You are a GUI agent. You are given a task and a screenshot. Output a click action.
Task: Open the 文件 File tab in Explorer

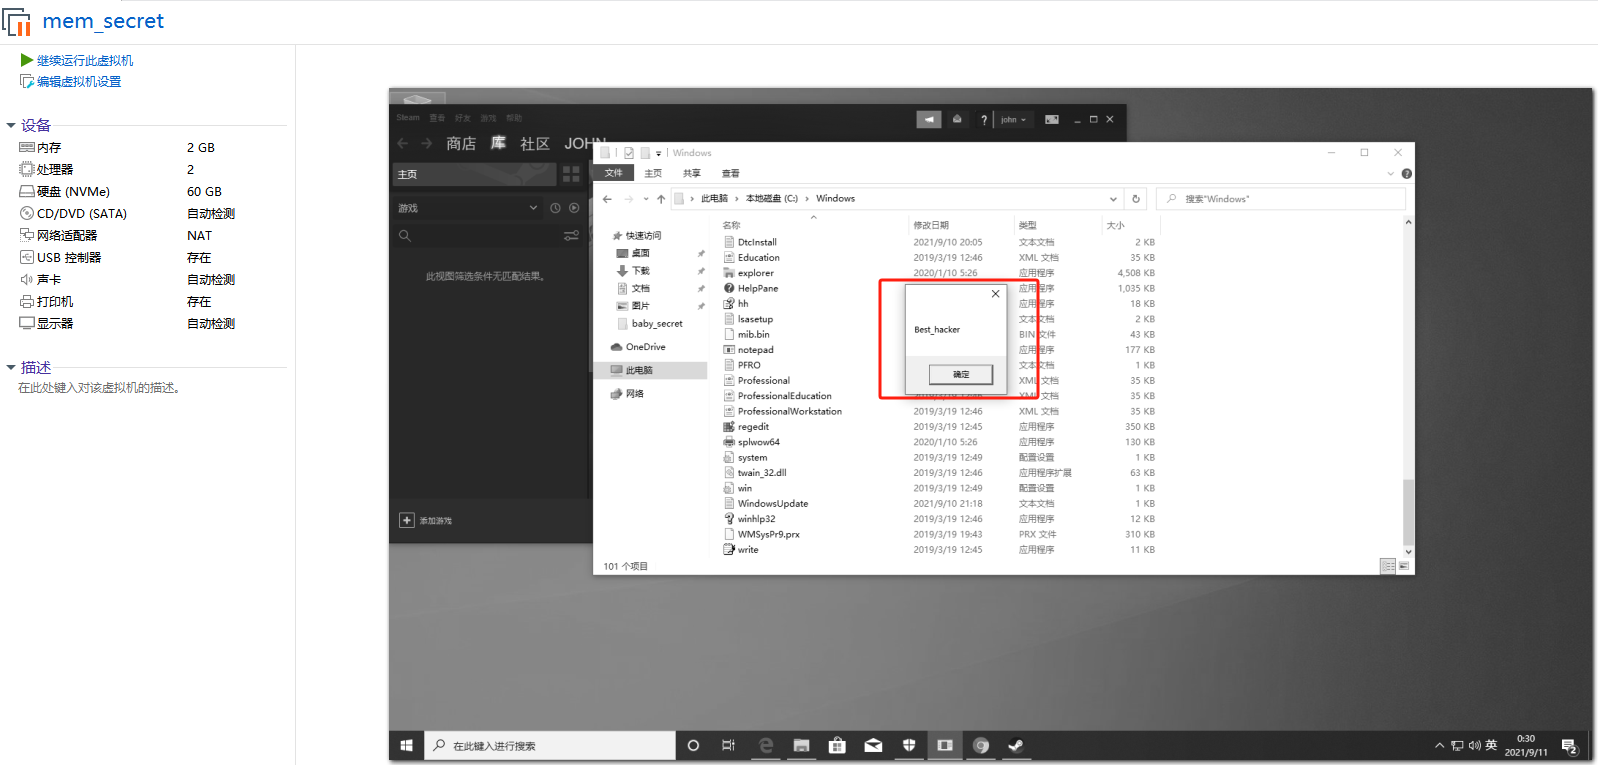[613, 173]
